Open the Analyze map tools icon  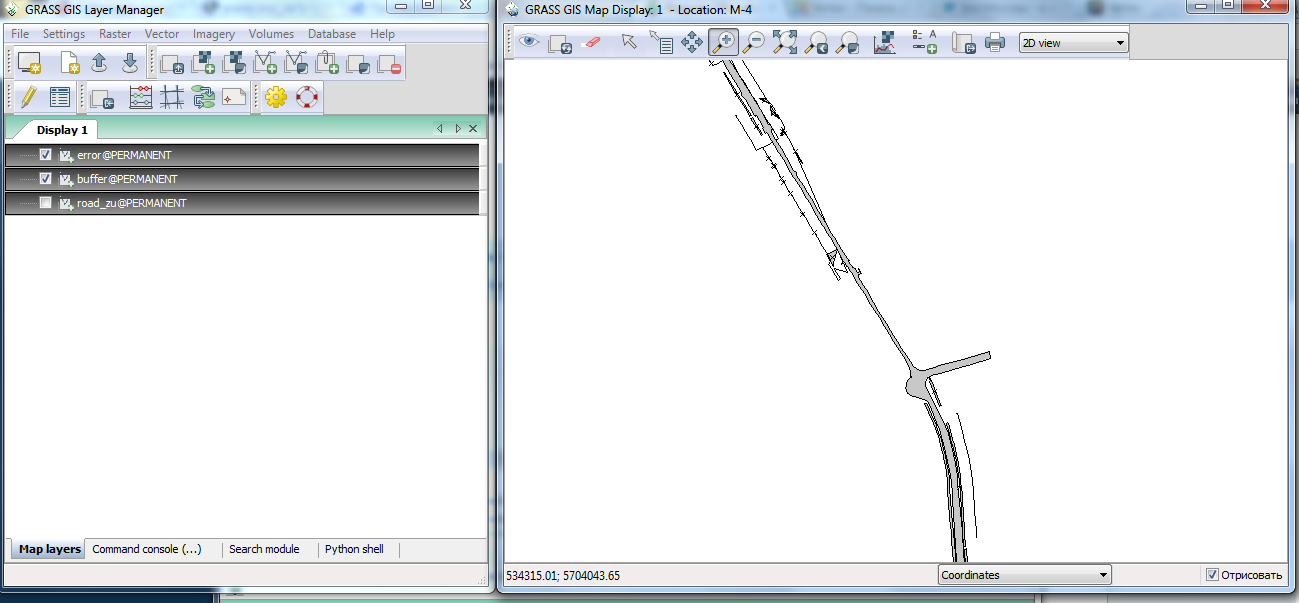[884, 43]
